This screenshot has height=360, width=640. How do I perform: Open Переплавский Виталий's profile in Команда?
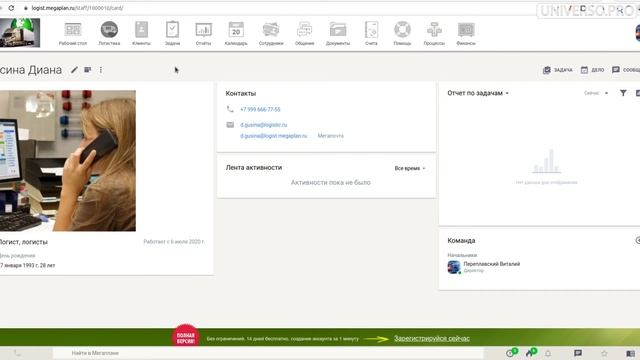click(491, 264)
